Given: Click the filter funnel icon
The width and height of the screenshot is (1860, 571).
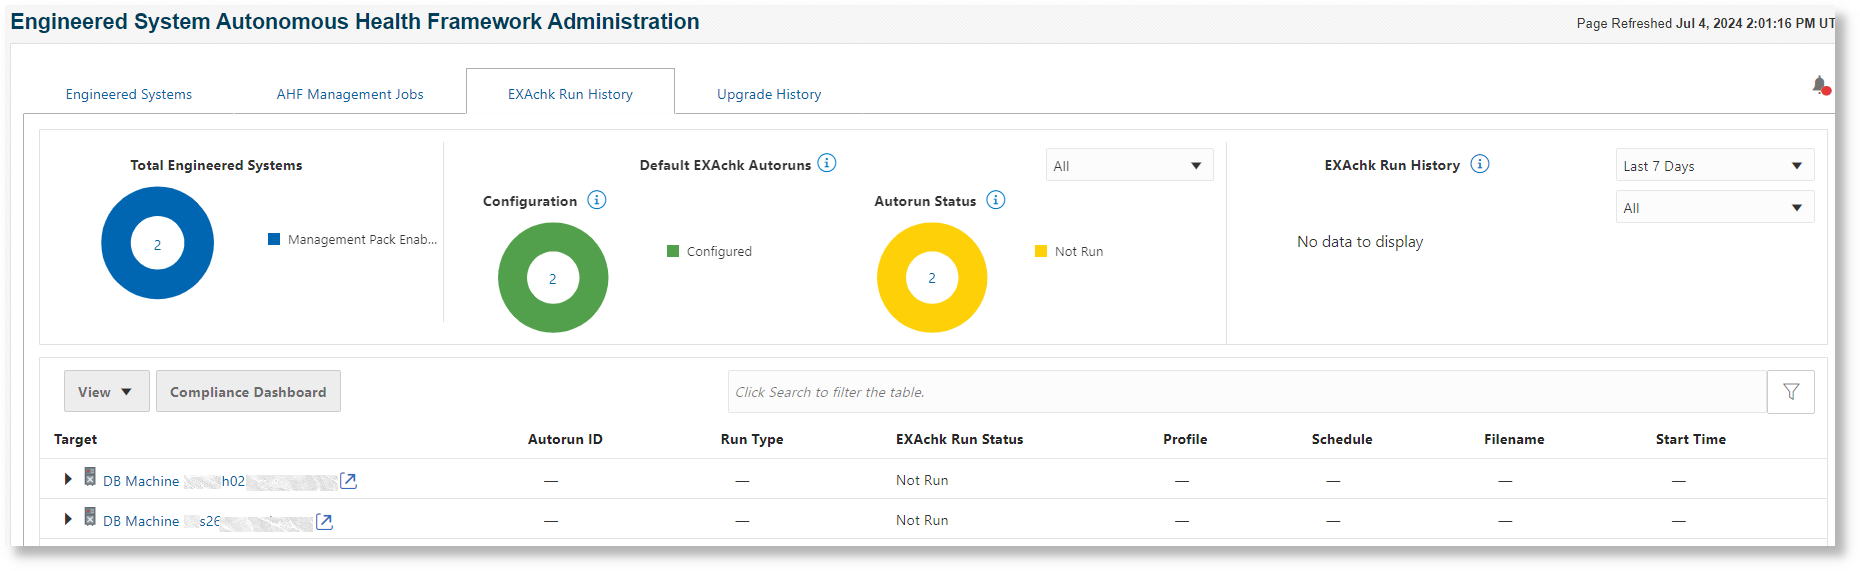Looking at the screenshot, I should click(x=1791, y=392).
